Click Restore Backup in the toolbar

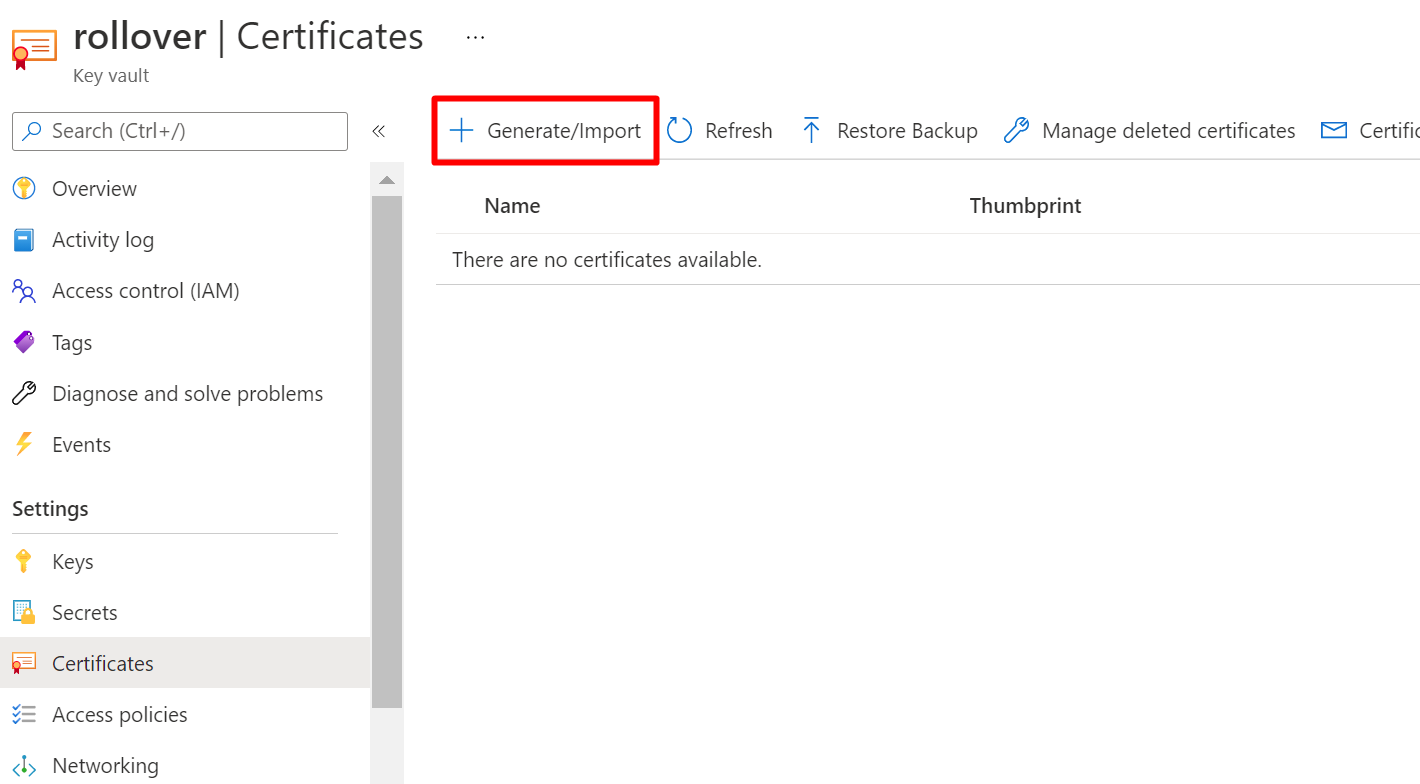point(888,130)
